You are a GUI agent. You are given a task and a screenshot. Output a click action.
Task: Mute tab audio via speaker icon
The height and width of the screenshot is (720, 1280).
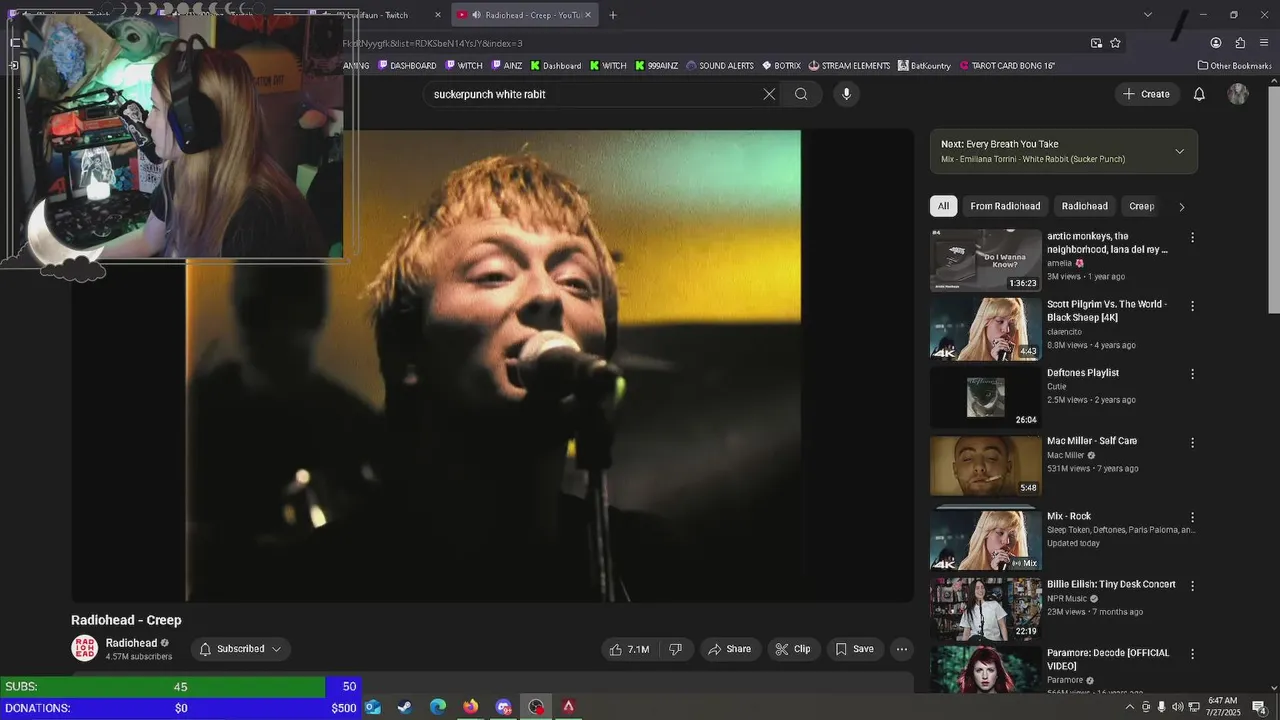[476, 15]
